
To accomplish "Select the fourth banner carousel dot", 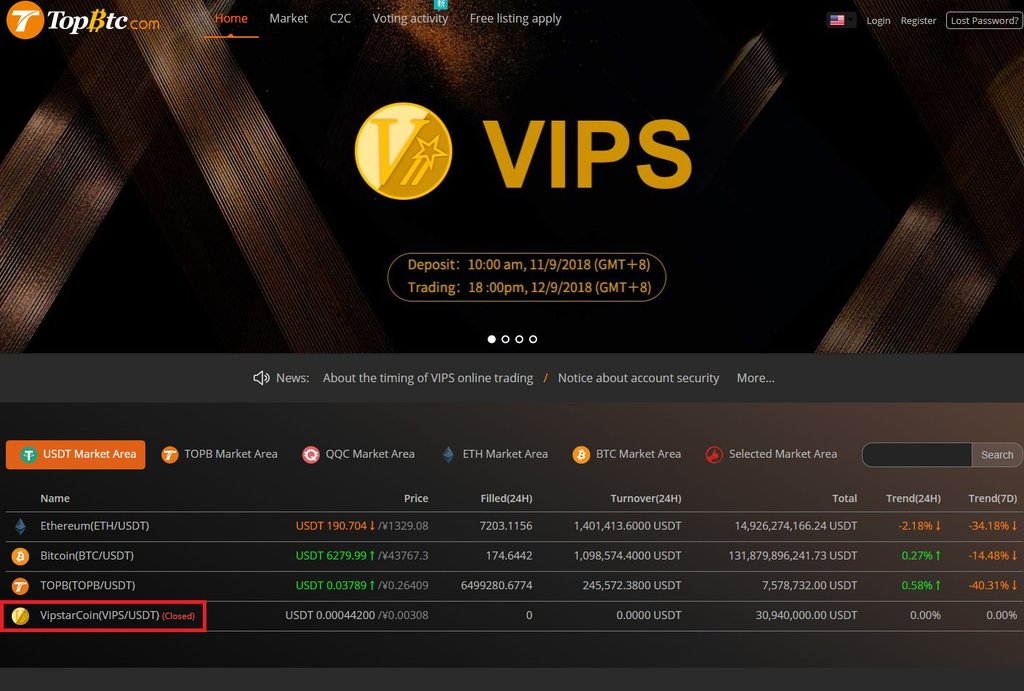I will [533, 339].
